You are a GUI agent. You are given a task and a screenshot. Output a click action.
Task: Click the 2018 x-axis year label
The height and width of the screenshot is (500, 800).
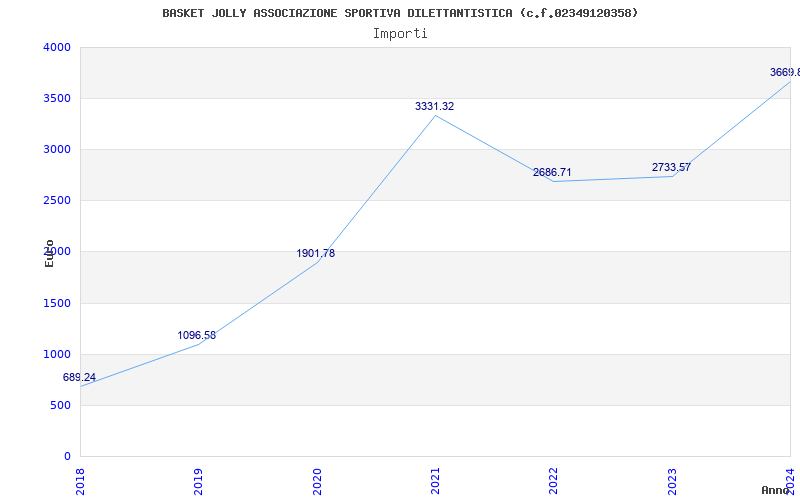(x=80, y=481)
